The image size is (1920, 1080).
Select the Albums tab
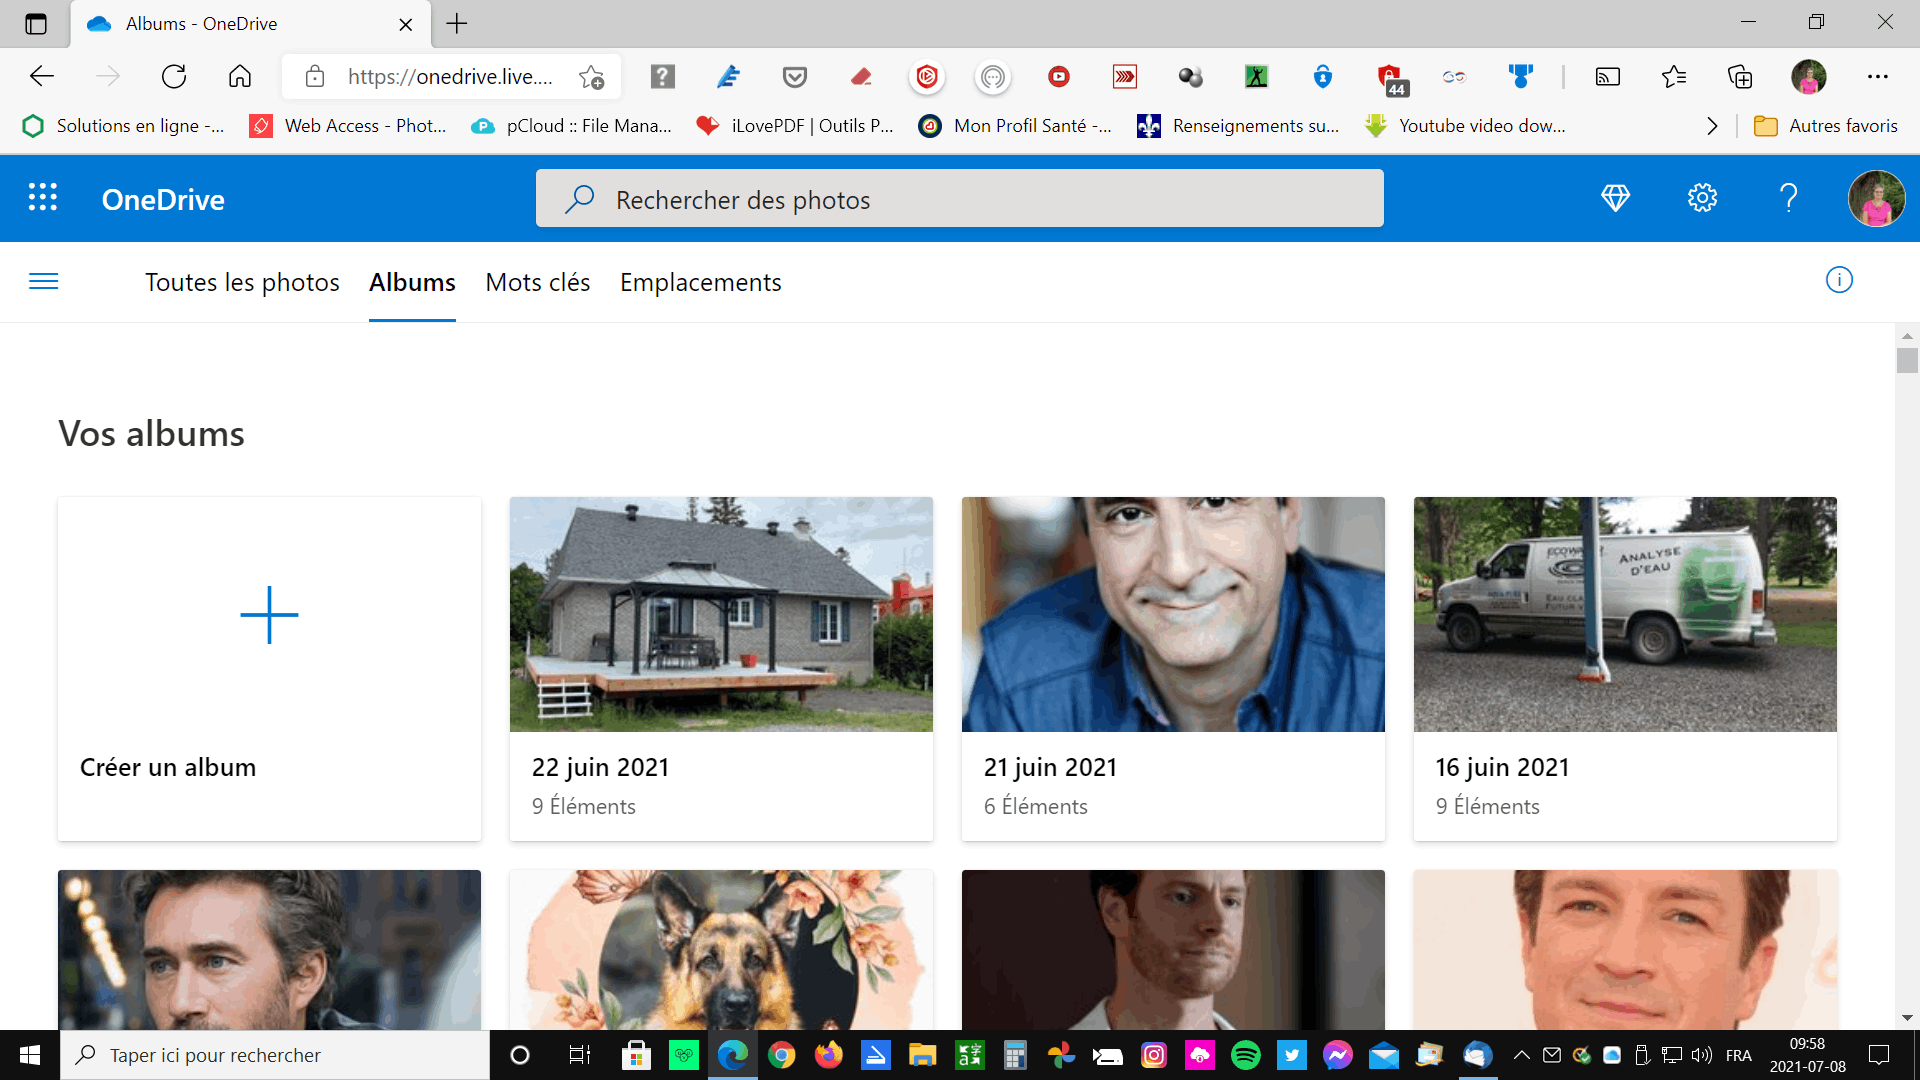[412, 282]
